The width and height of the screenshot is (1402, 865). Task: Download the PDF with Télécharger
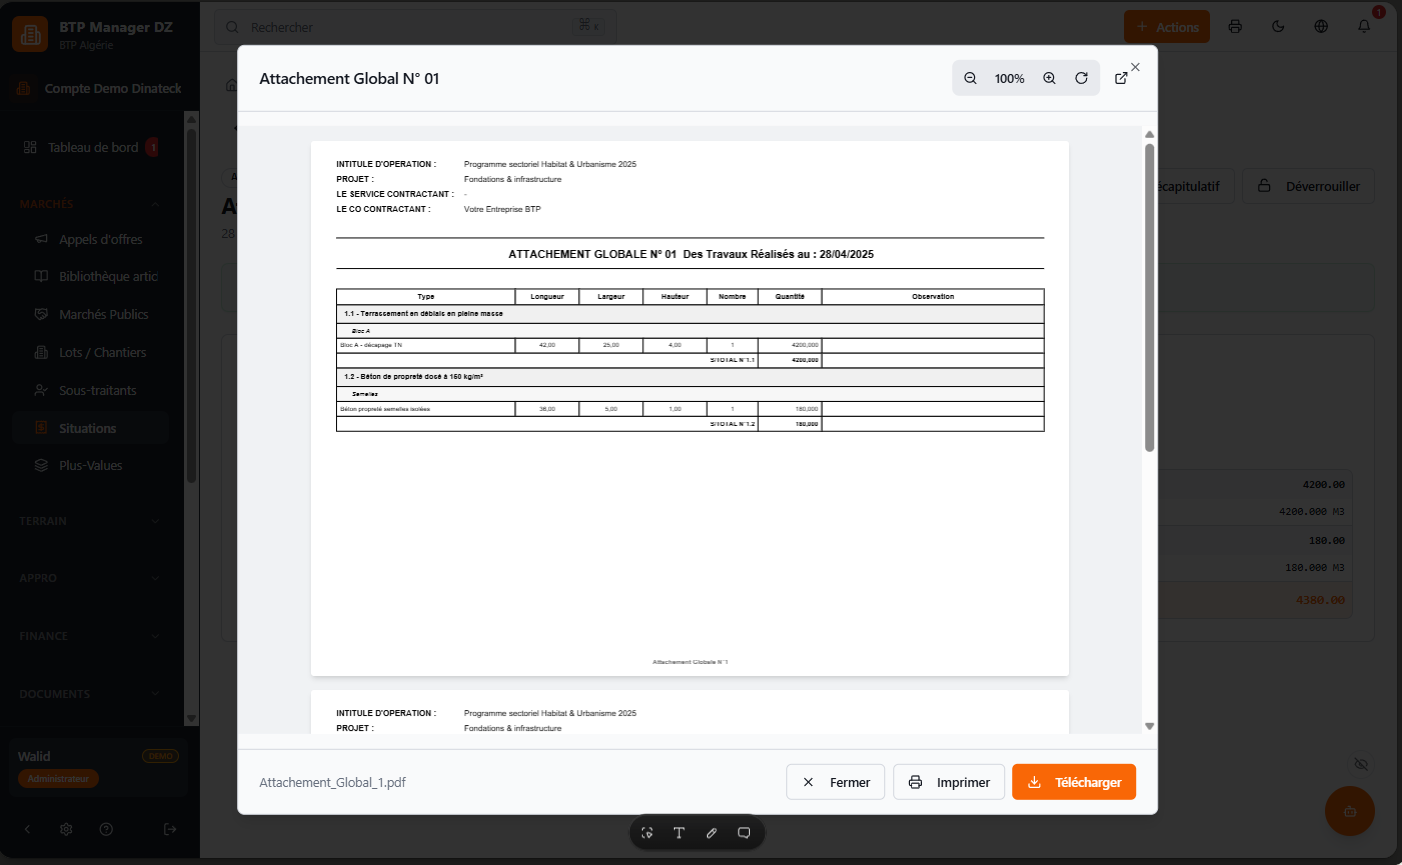[1074, 782]
